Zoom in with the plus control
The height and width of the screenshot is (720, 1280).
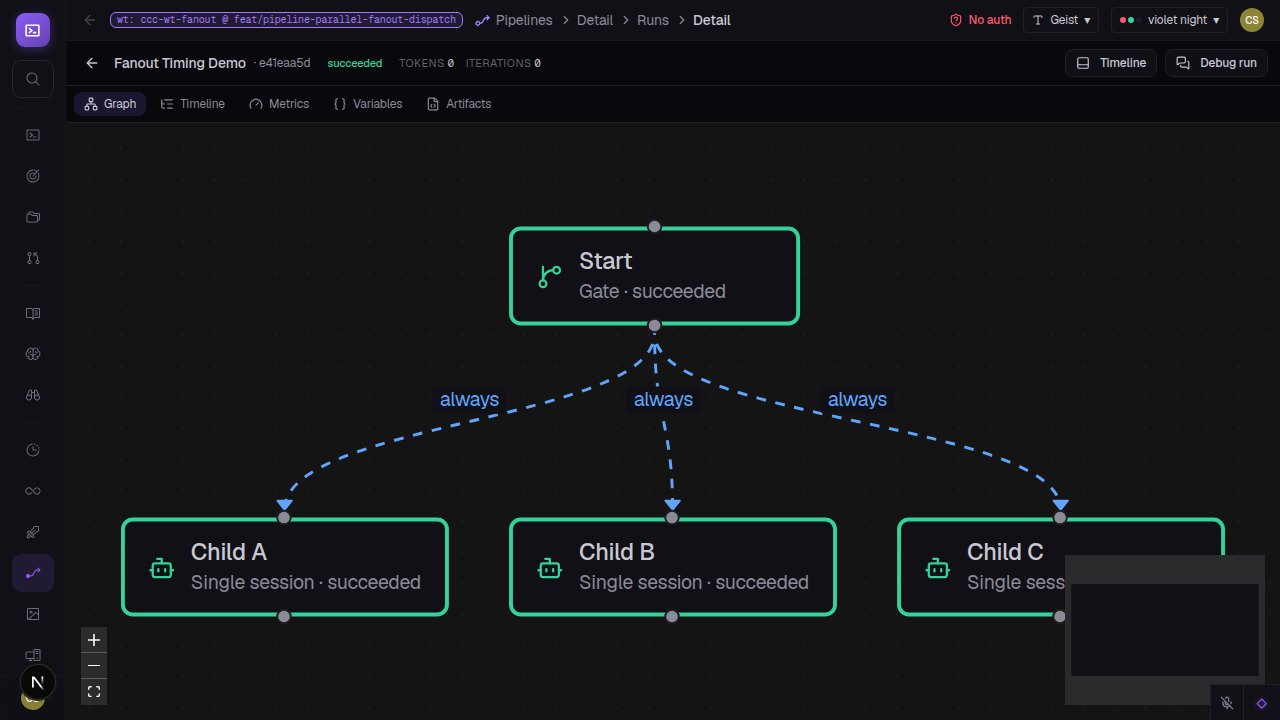(94, 640)
